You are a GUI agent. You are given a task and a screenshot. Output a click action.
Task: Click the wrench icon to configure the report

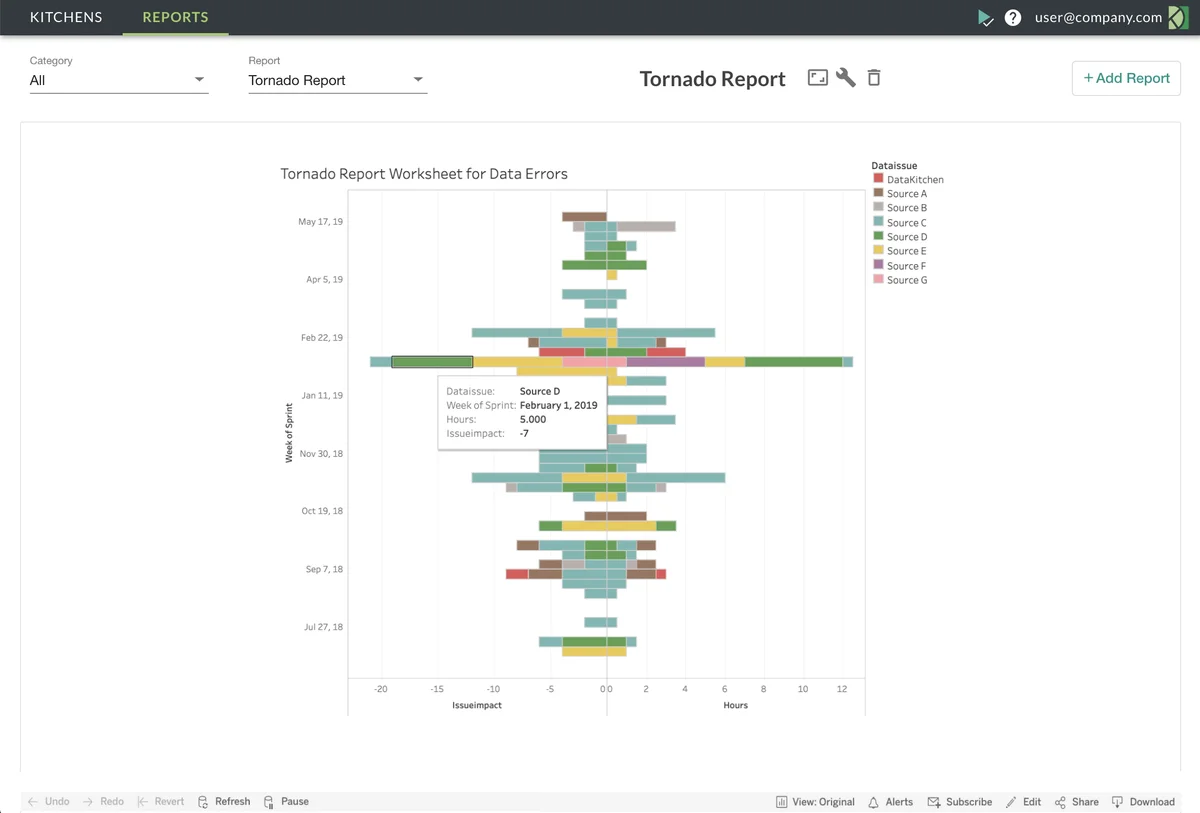point(846,77)
